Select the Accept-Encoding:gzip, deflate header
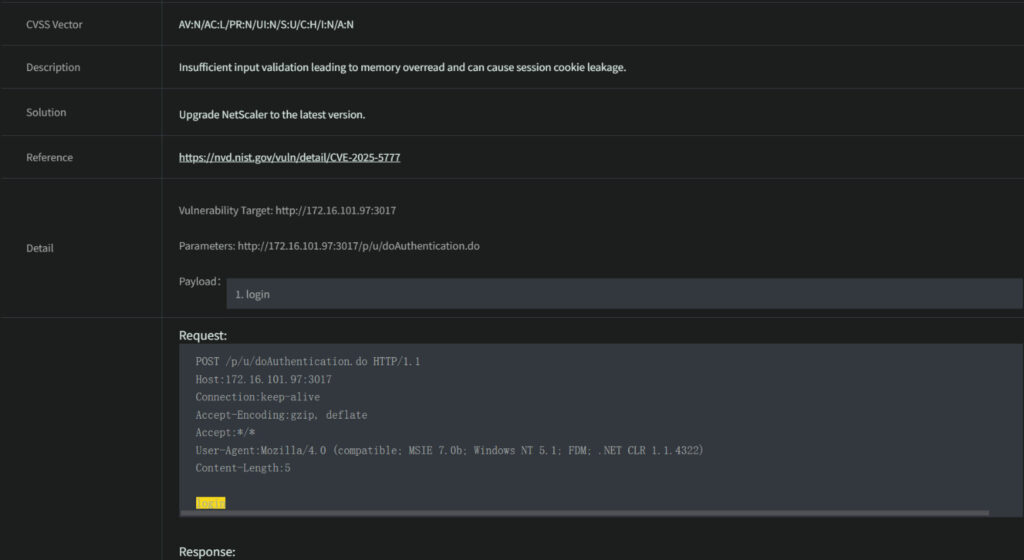Image resolution: width=1024 pixels, height=560 pixels. point(281,414)
